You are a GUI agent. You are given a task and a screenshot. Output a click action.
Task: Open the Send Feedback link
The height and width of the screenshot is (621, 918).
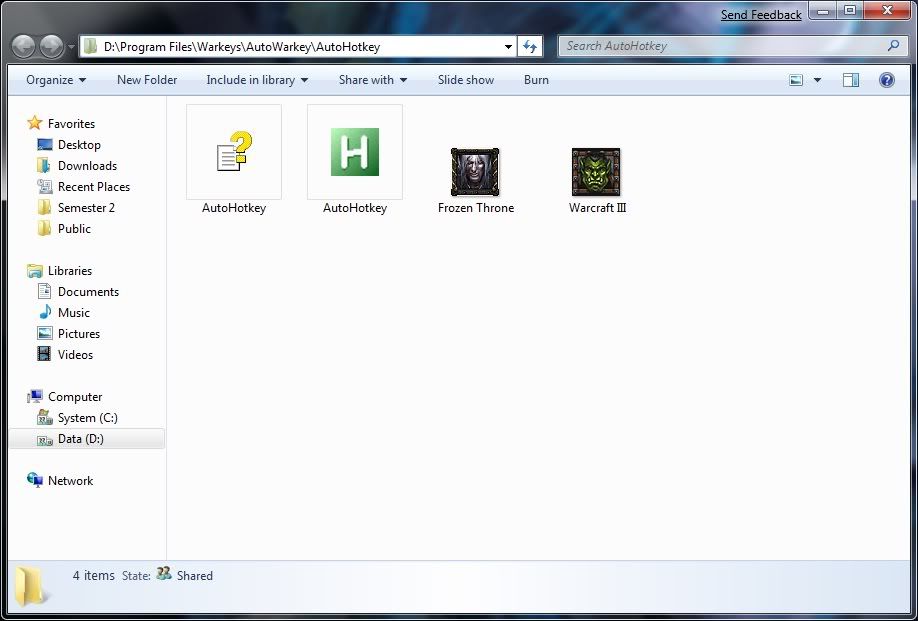tap(761, 15)
